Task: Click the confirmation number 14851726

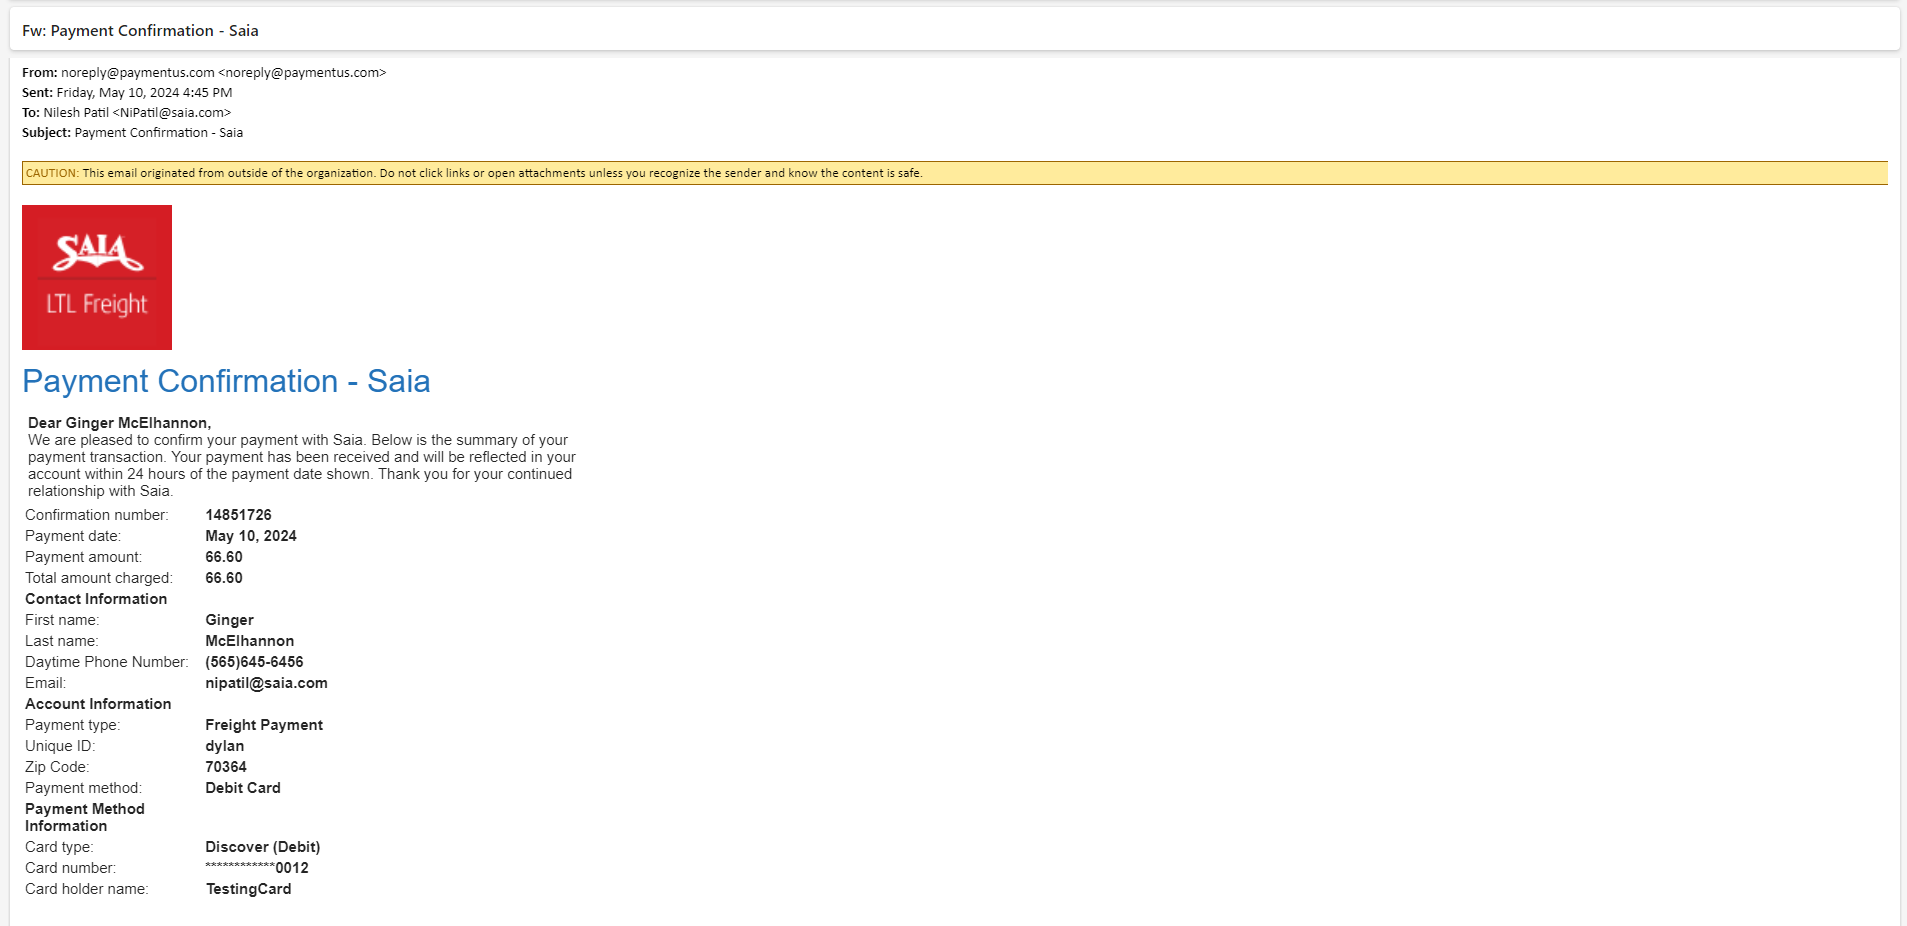Action: 238,515
